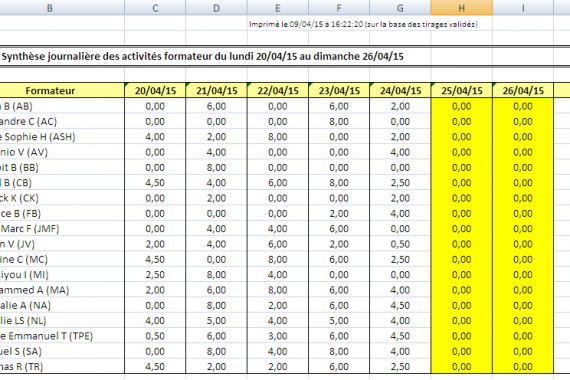Click the Imprimé le 09/04/15 text cell
The height and width of the screenshot is (380, 570).
[x=363, y=24]
